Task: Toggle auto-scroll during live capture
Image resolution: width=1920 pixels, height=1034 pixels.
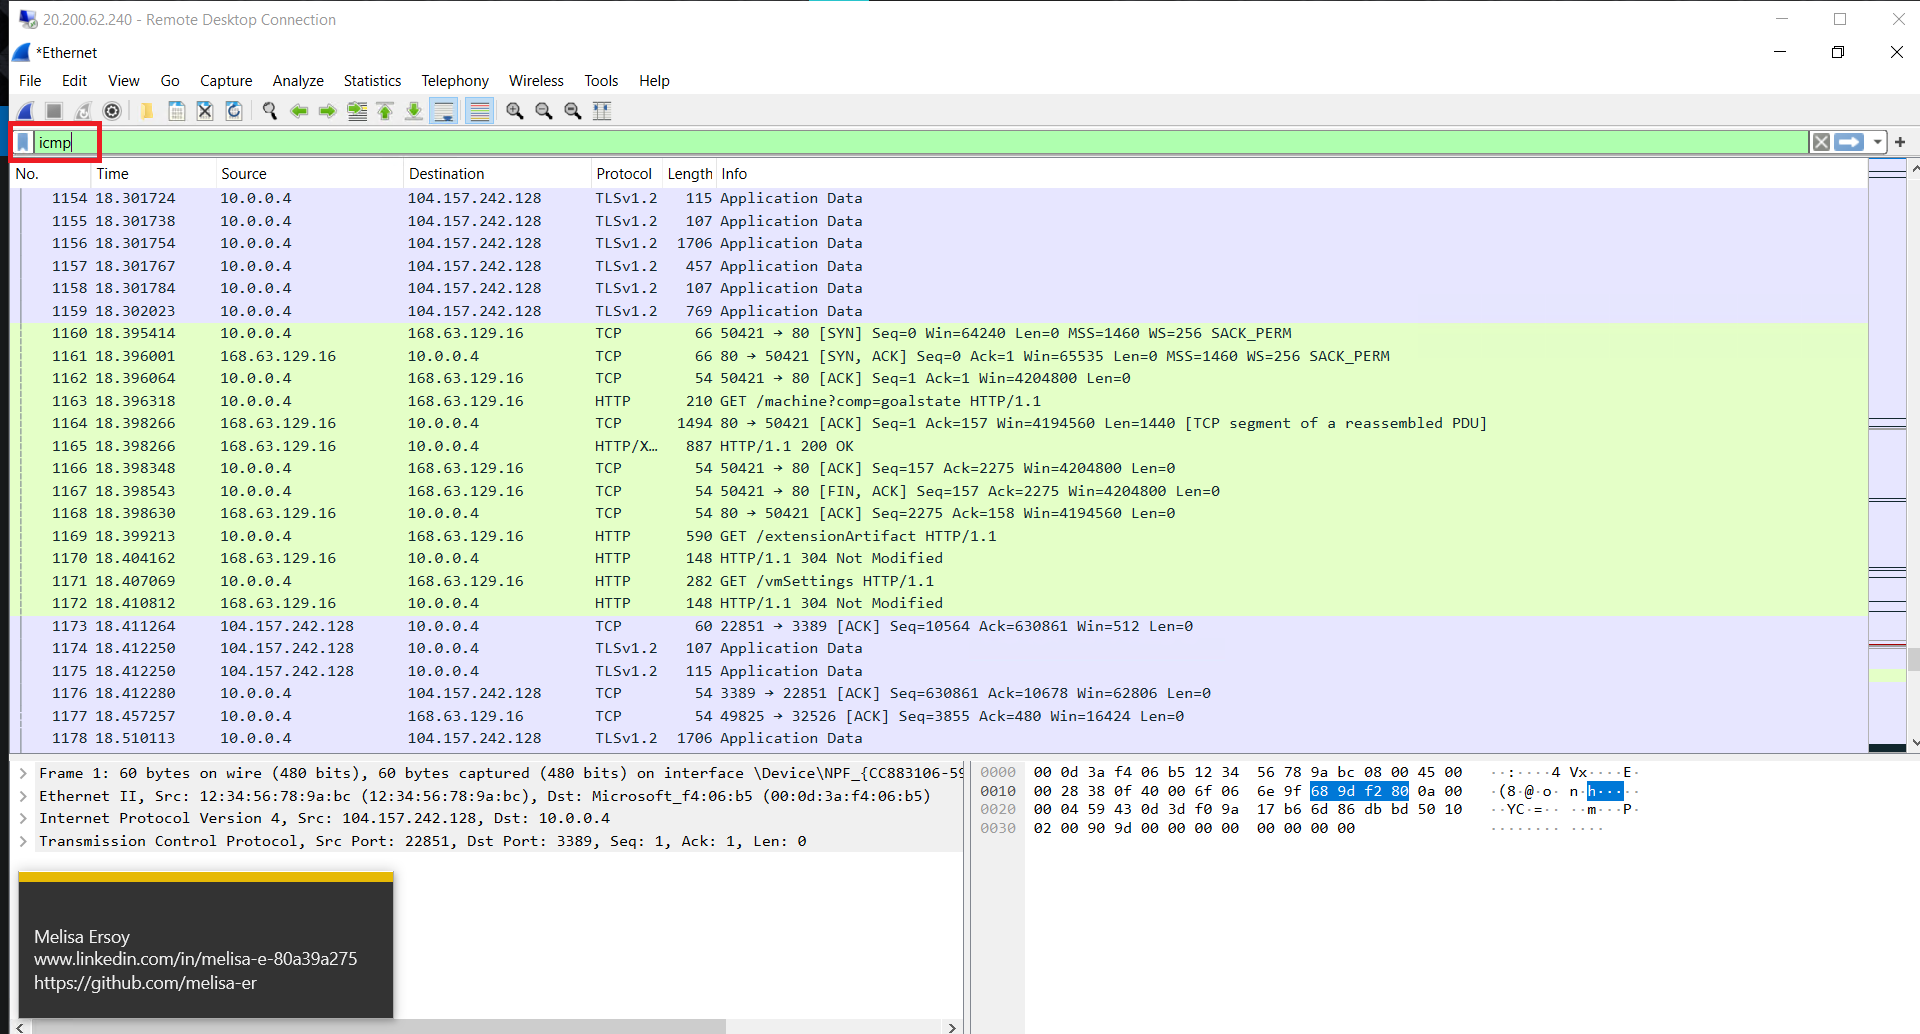Action: (444, 111)
